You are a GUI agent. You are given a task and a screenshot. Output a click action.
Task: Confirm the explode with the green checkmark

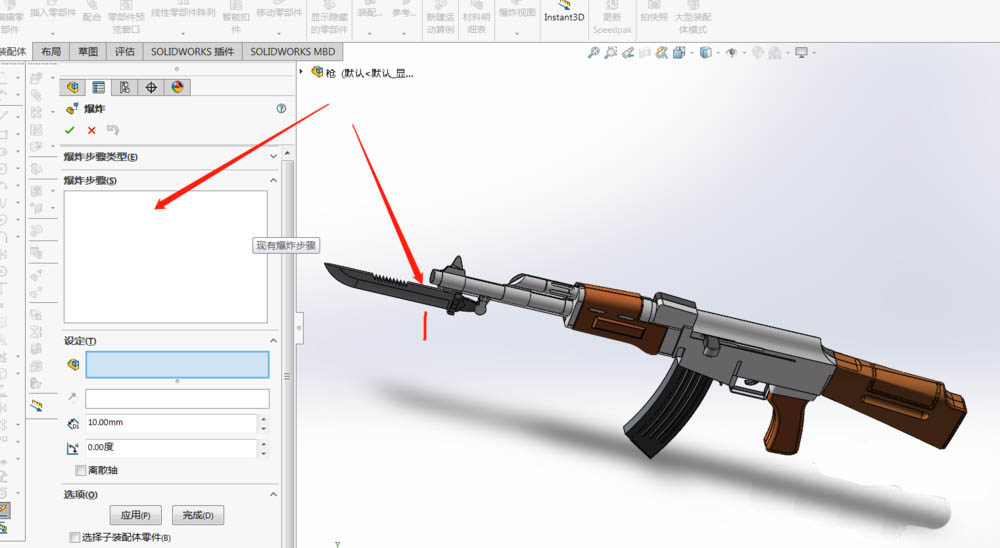(69, 130)
